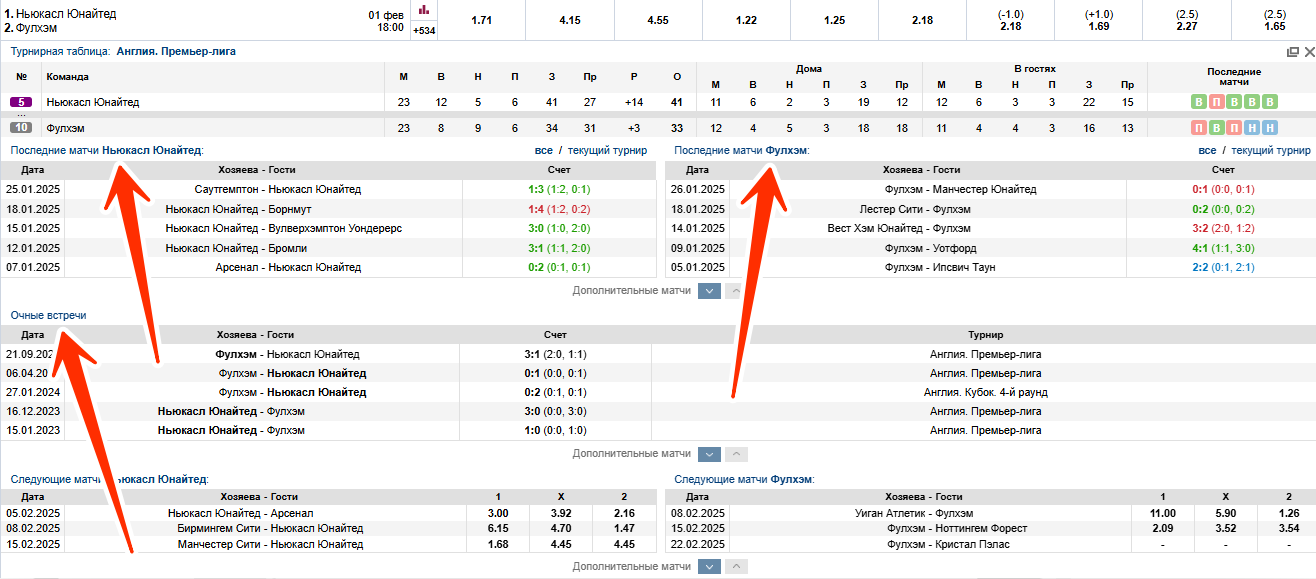Open the Ньюкасл Юнайтед - Бромли match row

[236, 248]
